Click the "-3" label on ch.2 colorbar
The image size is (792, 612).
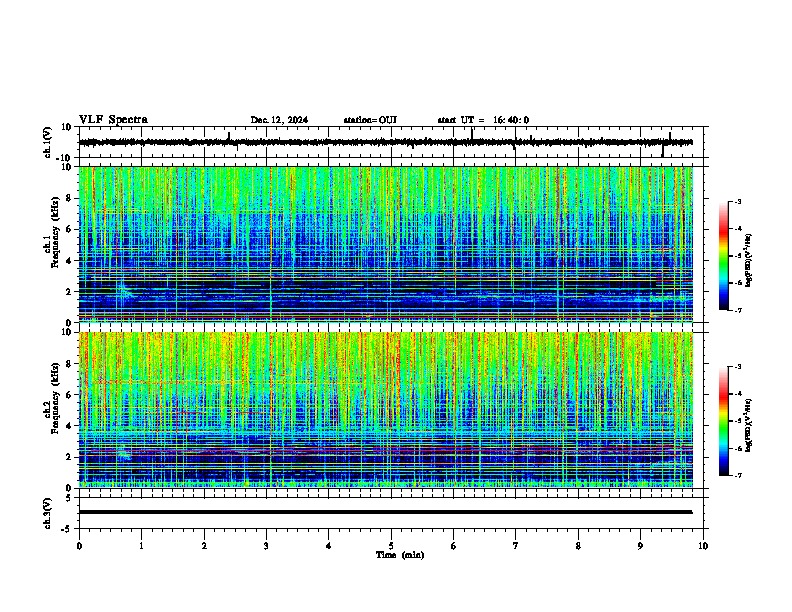738,367
